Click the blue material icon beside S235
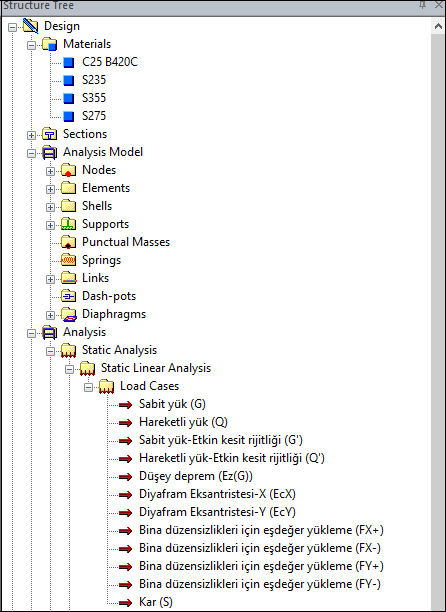The width and height of the screenshot is (446, 612). (x=69, y=80)
